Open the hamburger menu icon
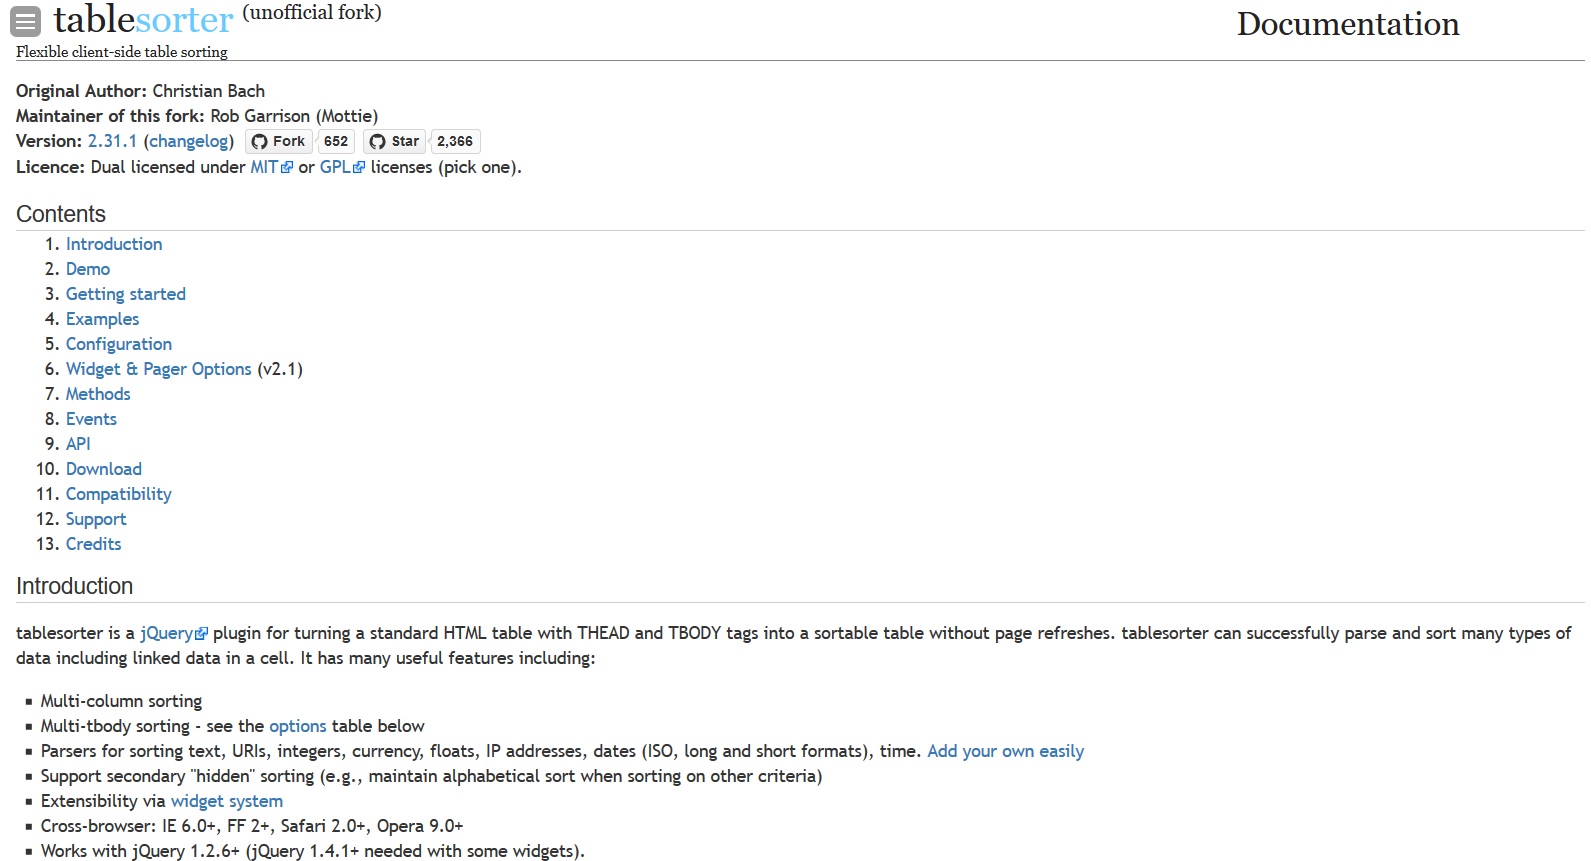 pyautogui.click(x=25, y=21)
